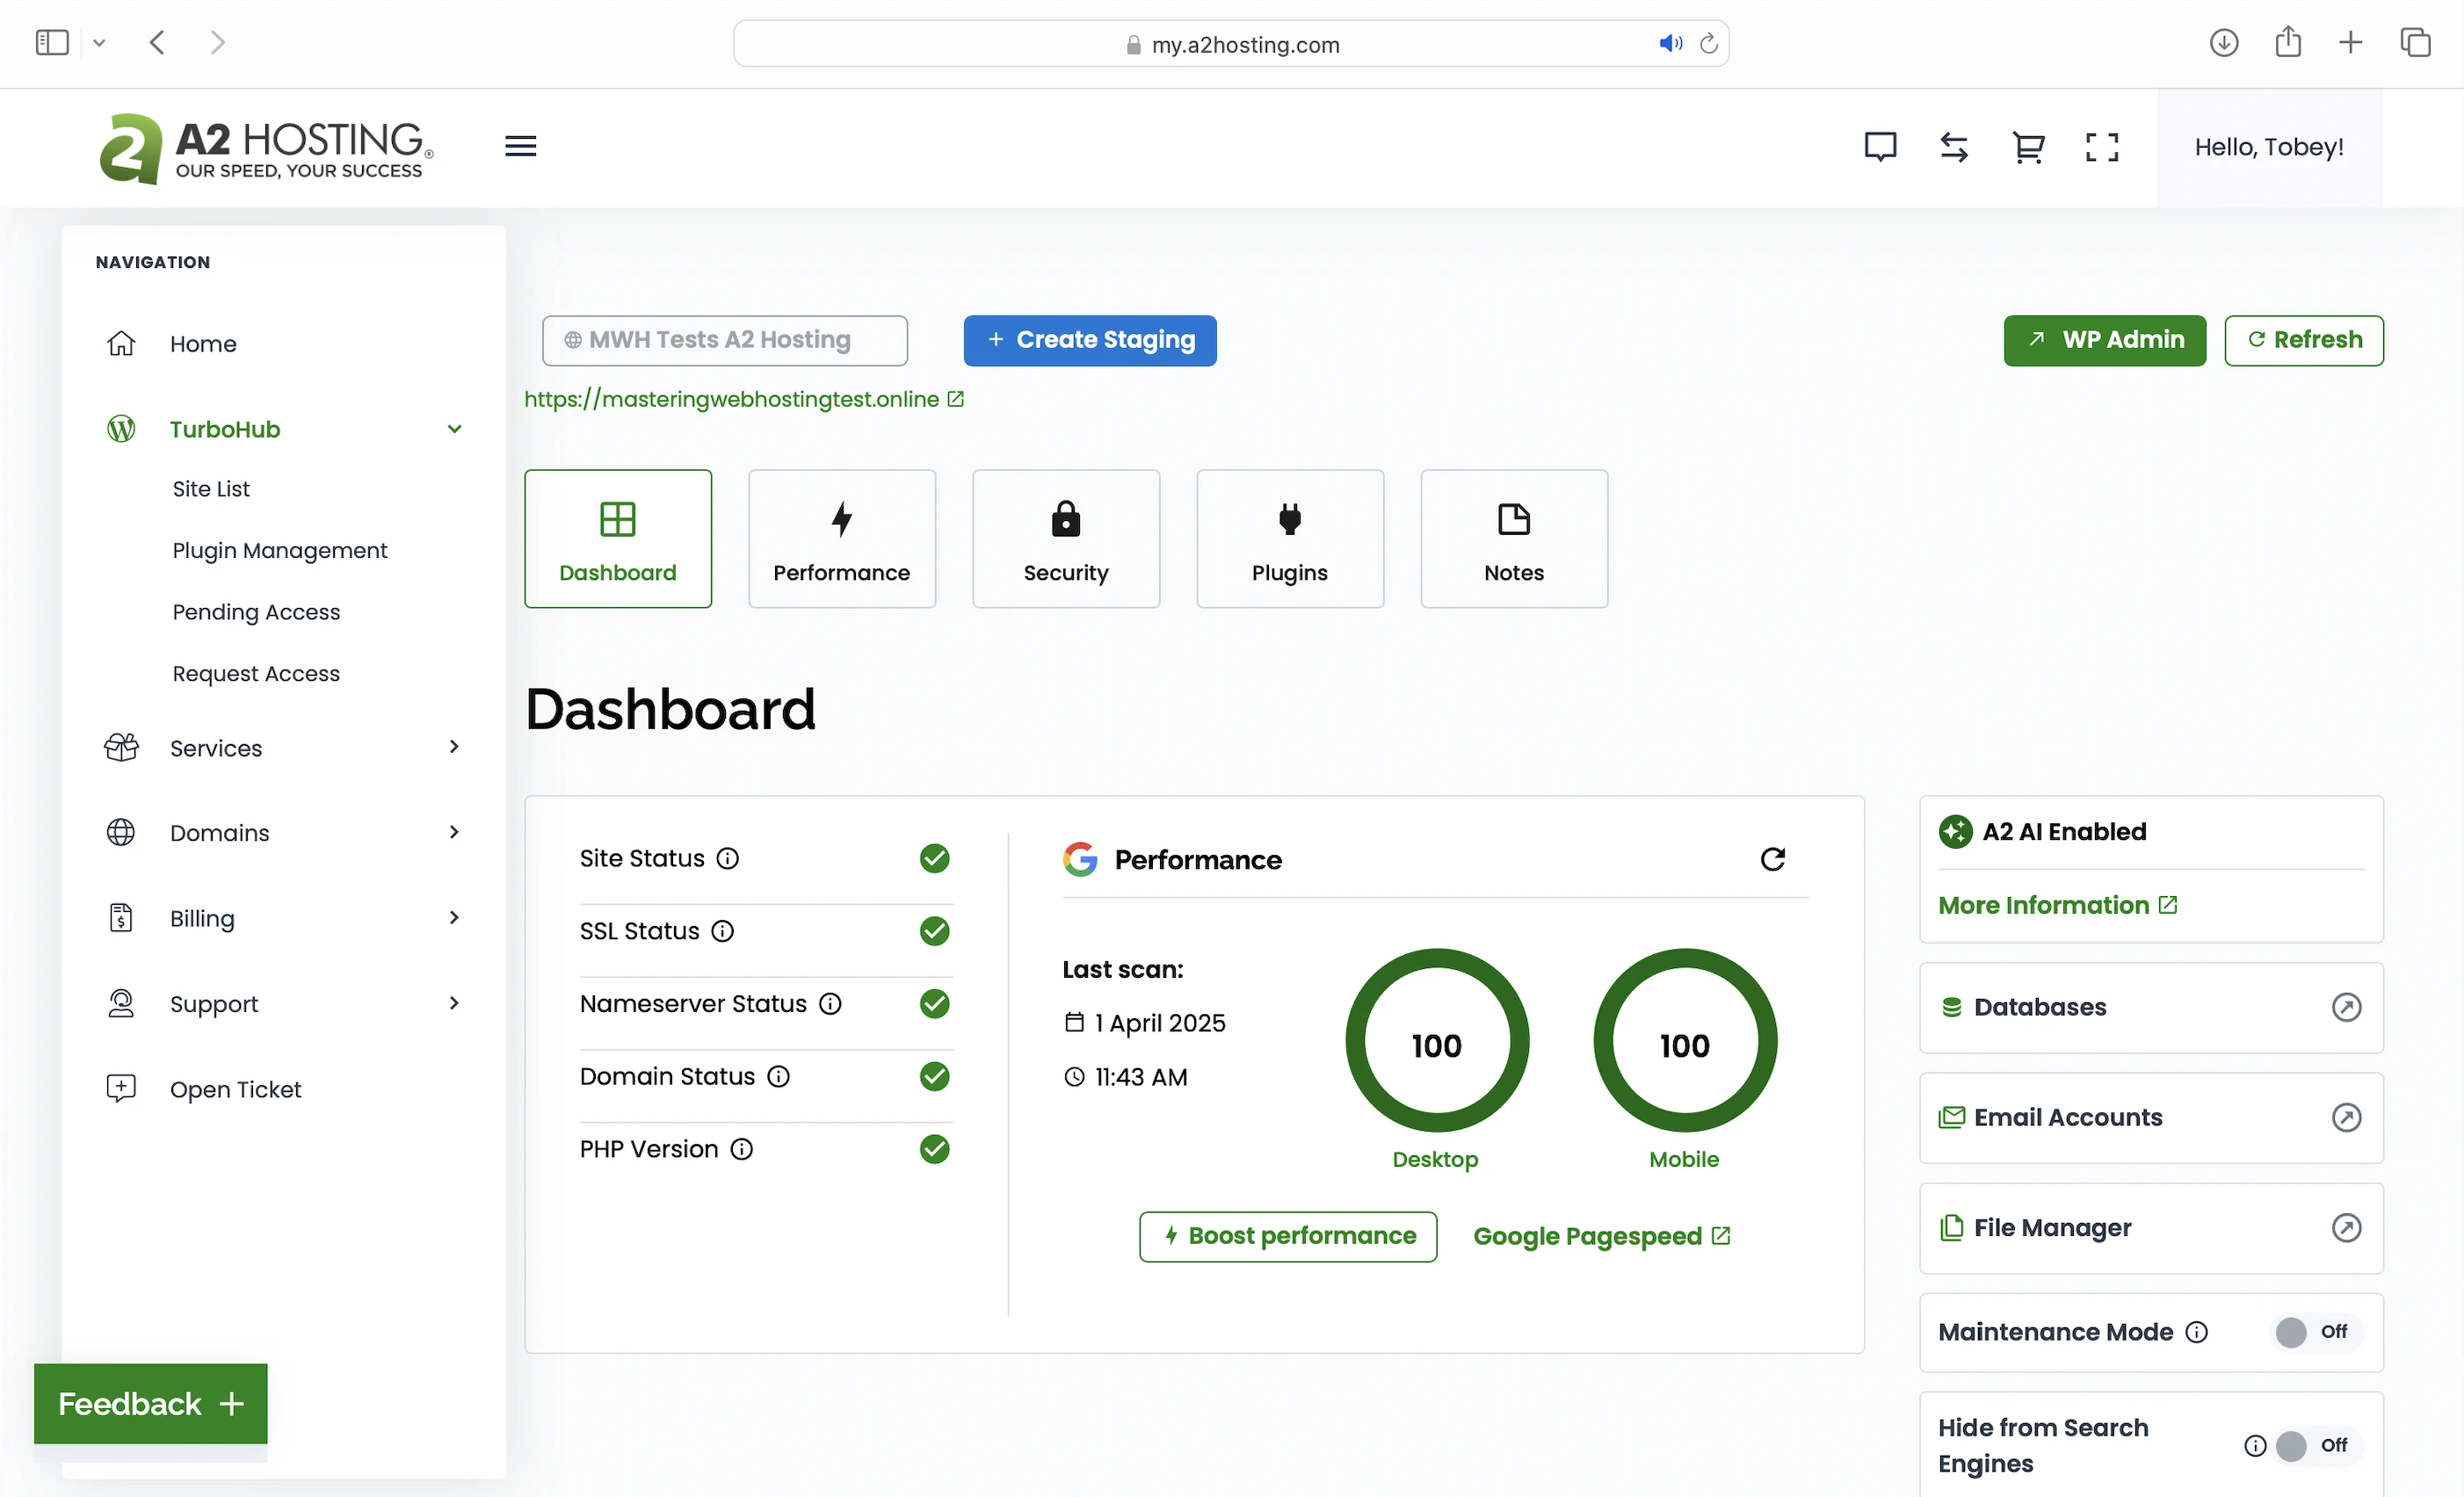Refresh the Google Performance scan icon
2464x1497 pixels.
(1772, 859)
